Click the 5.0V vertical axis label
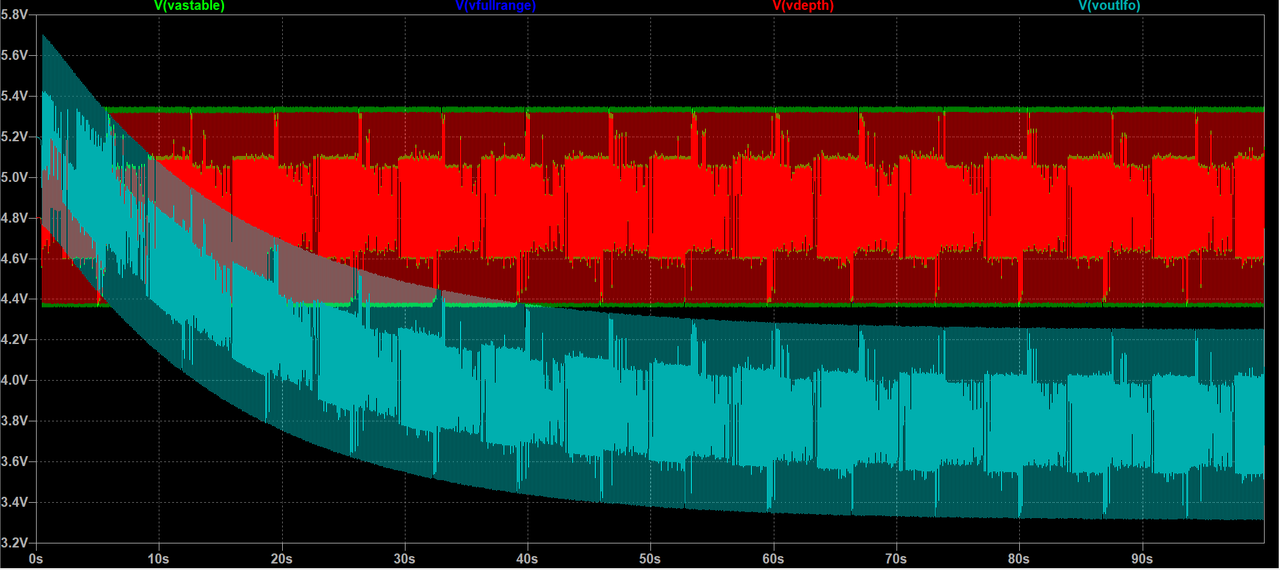The height and width of the screenshot is (570, 1280). pyautogui.click(x=14, y=178)
